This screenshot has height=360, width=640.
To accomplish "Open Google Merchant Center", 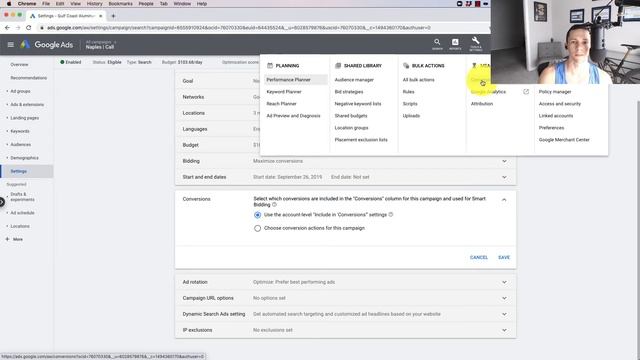I will coord(564,140).
